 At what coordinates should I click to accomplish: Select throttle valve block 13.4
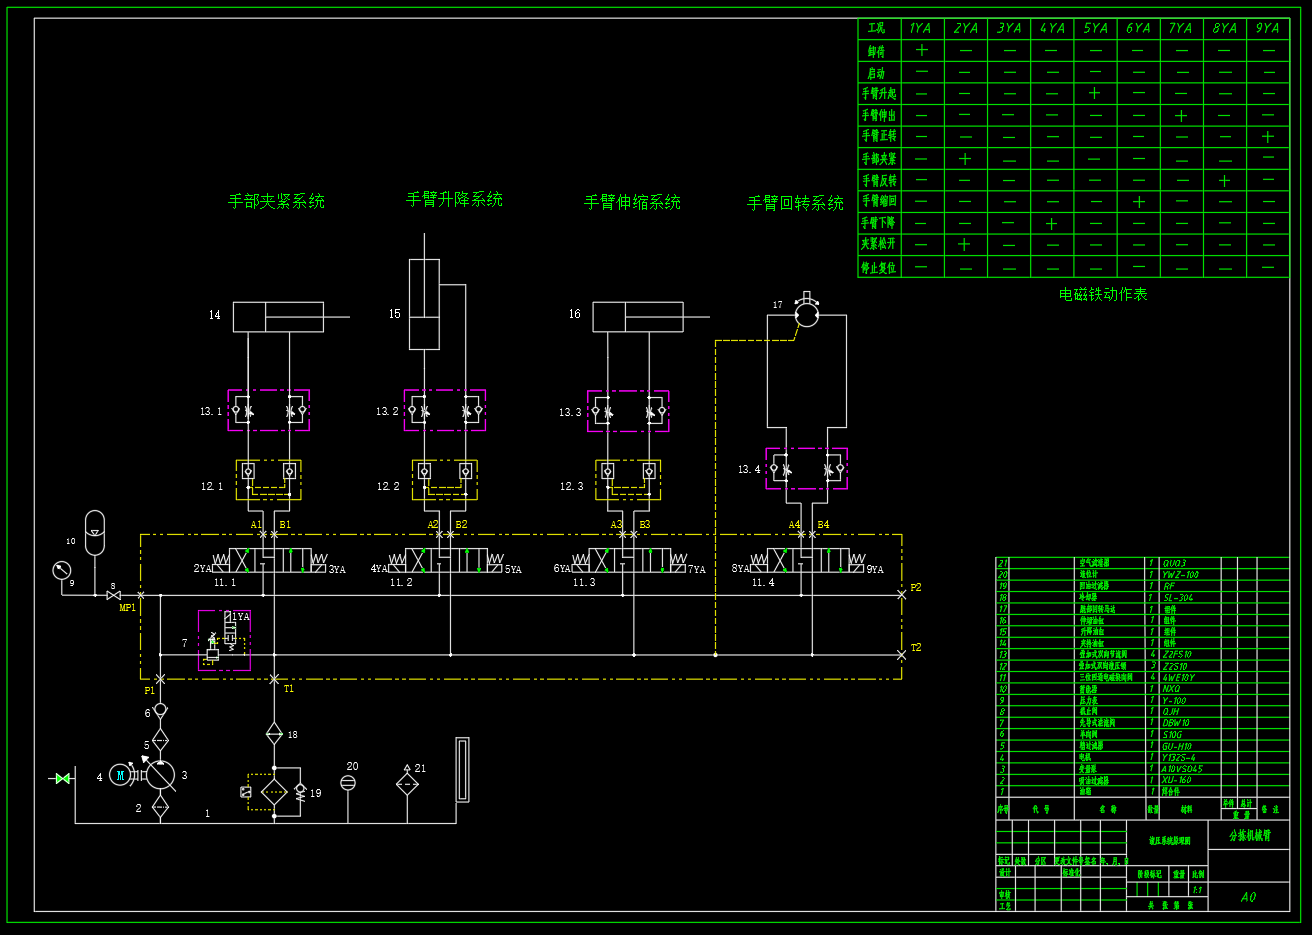(x=806, y=468)
